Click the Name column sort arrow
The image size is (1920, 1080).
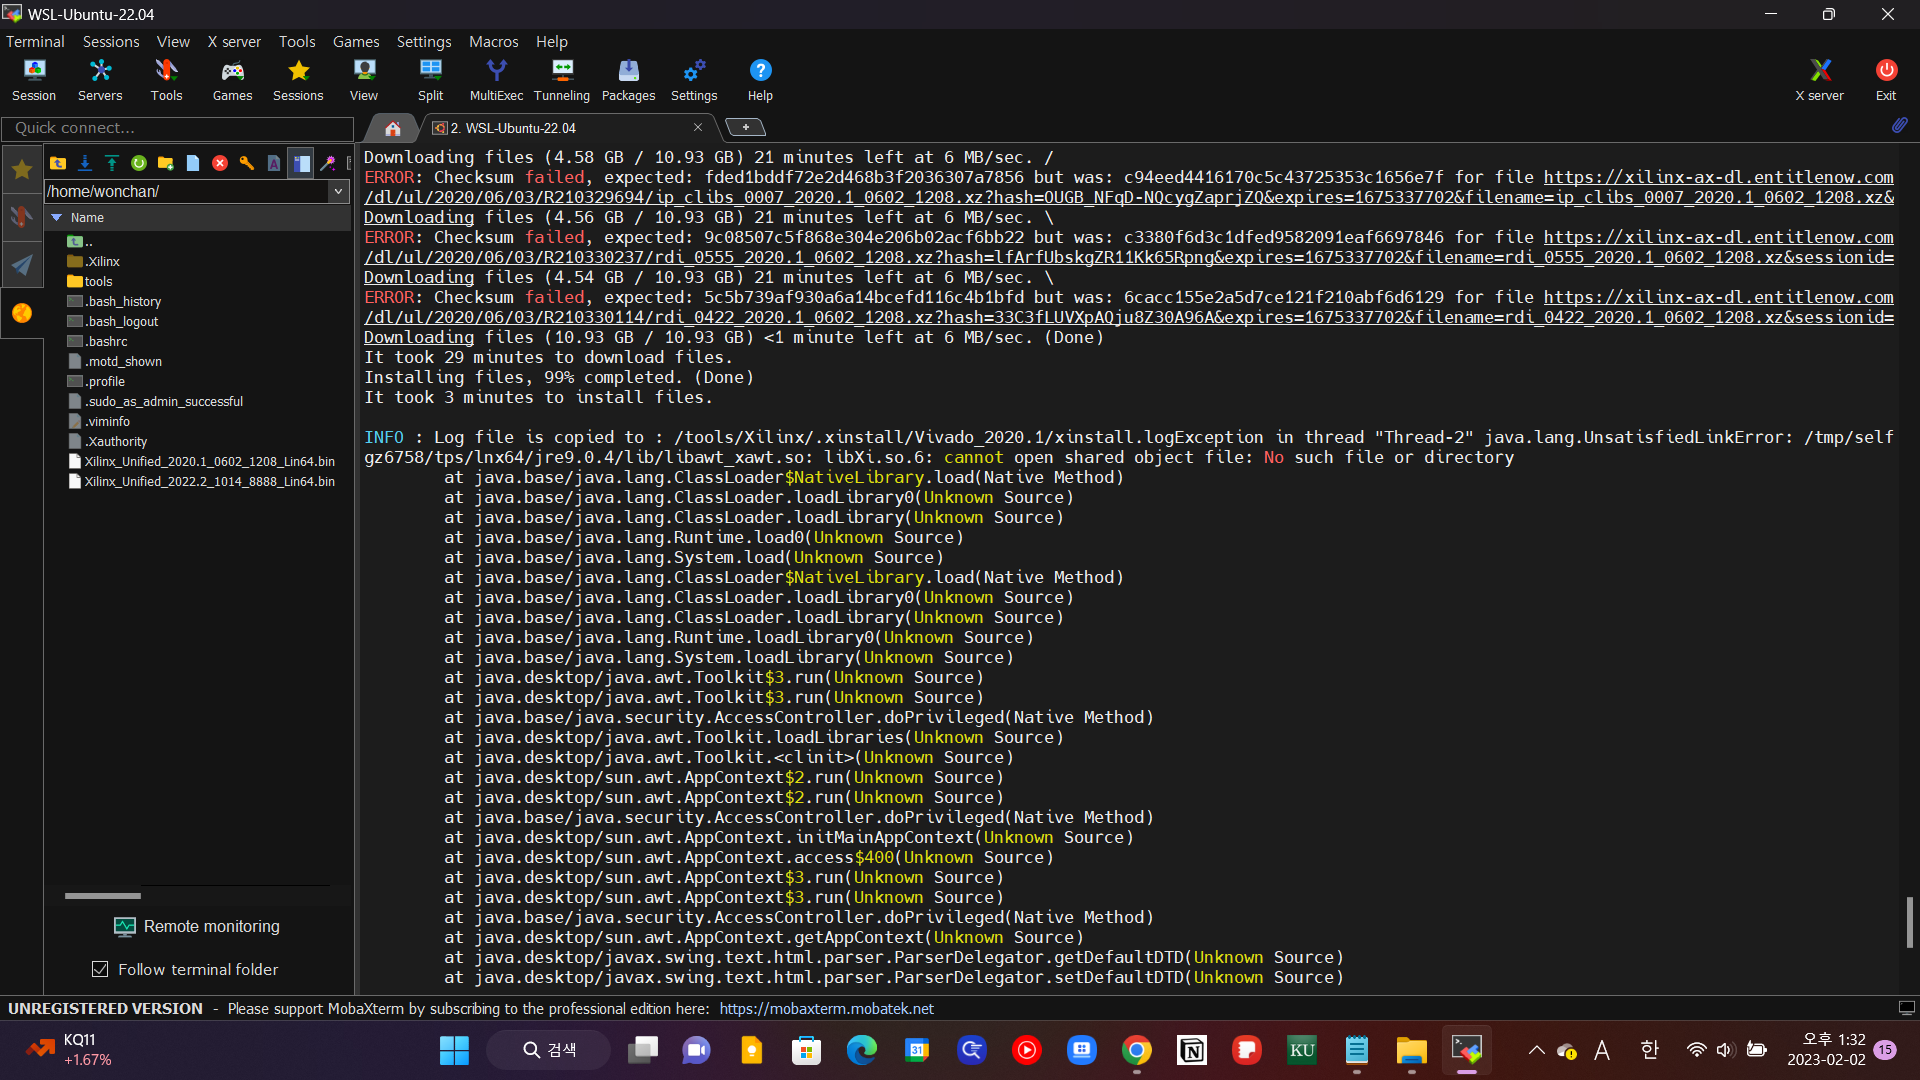click(x=57, y=217)
